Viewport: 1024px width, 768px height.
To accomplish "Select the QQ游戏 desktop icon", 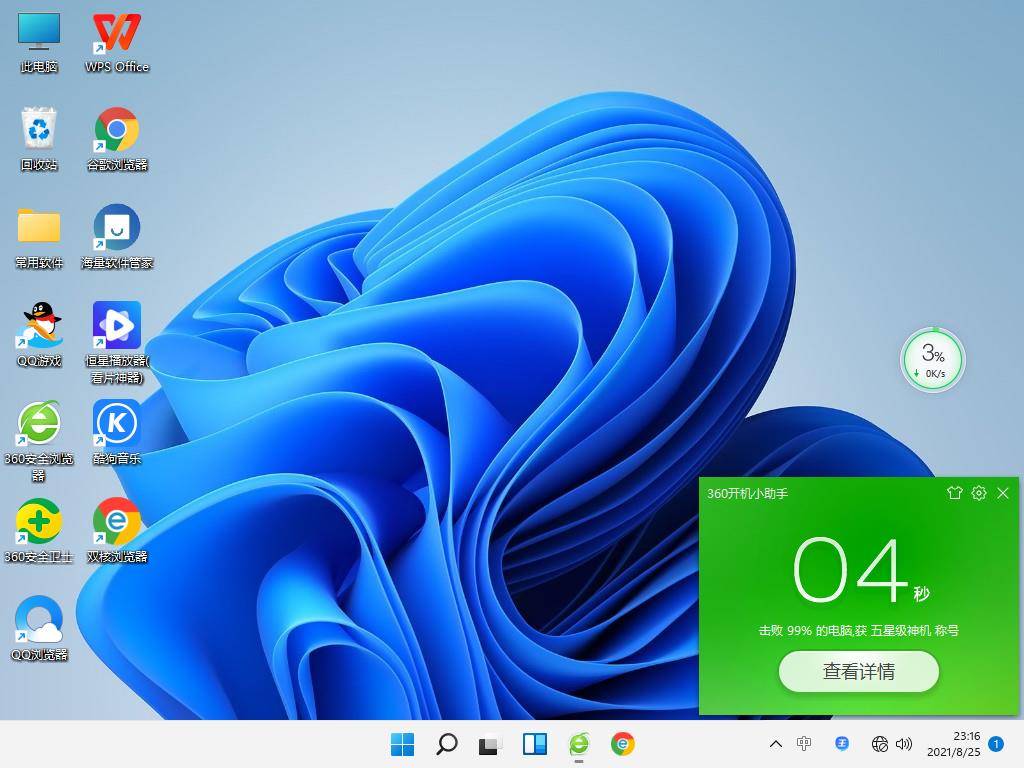I will (x=39, y=327).
